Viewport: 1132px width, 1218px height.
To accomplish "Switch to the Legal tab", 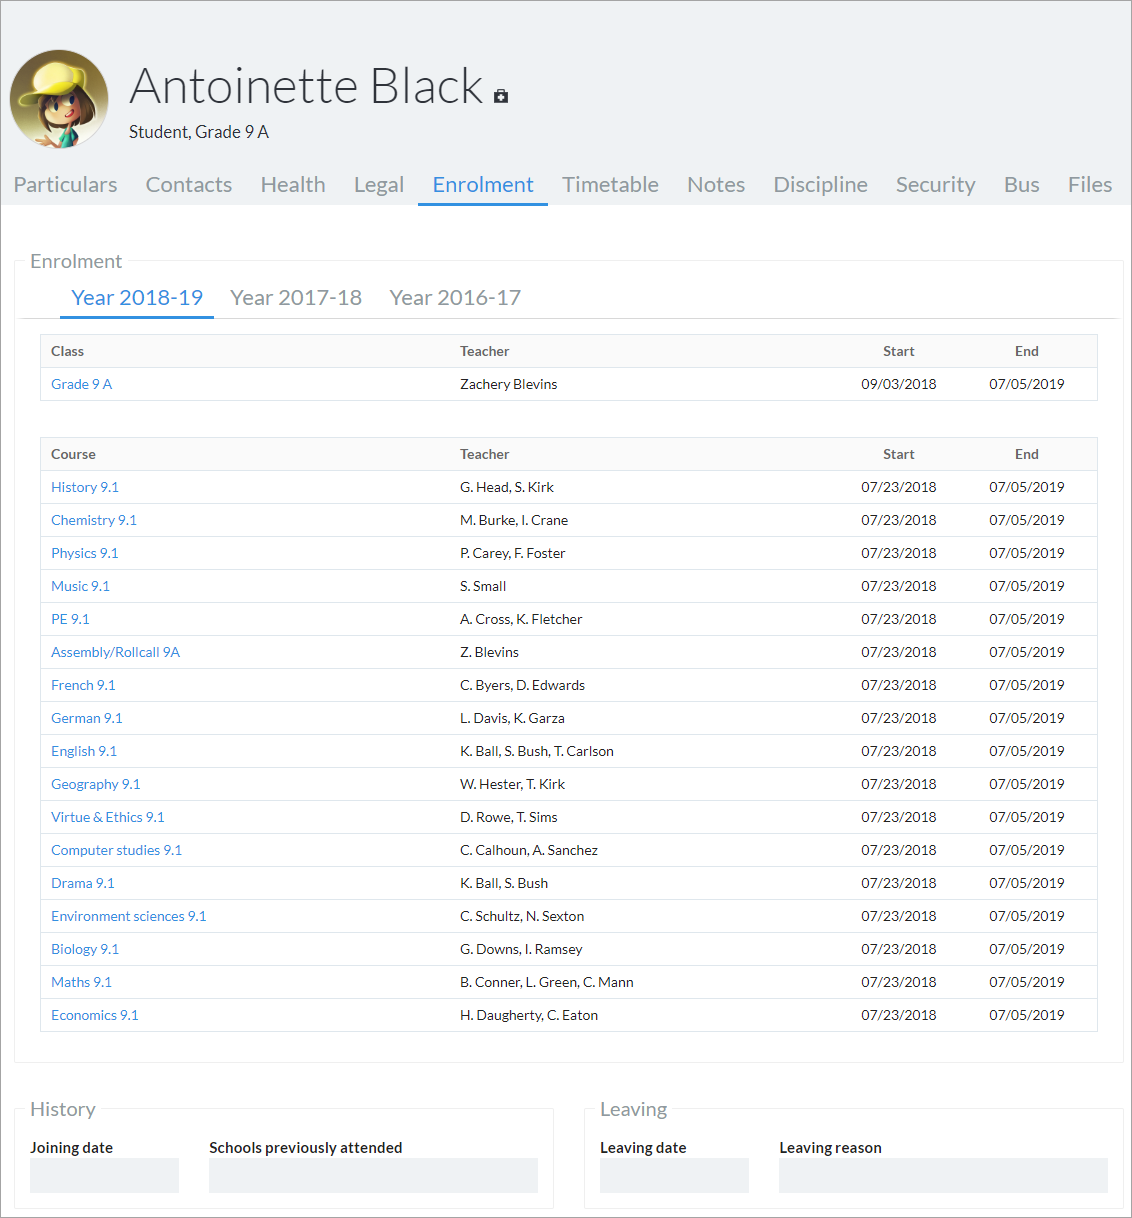I will click(379, 185).
